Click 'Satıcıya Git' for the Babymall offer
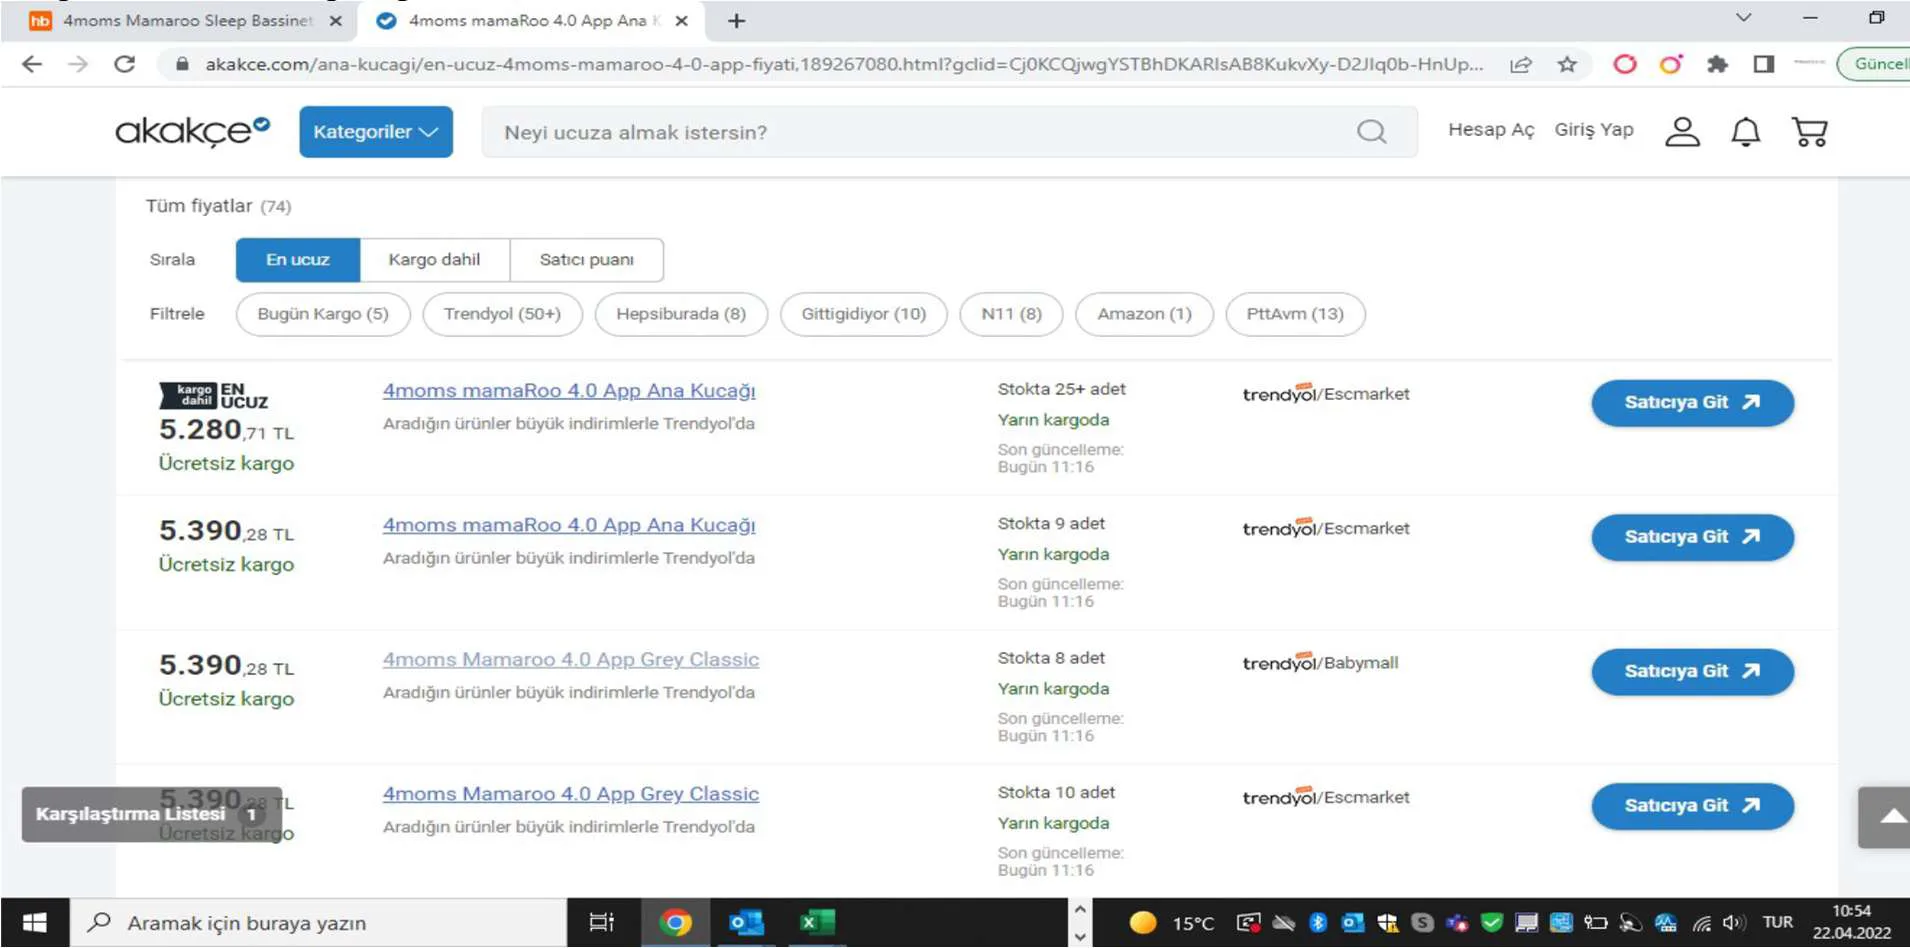 tap(1692, 672)
